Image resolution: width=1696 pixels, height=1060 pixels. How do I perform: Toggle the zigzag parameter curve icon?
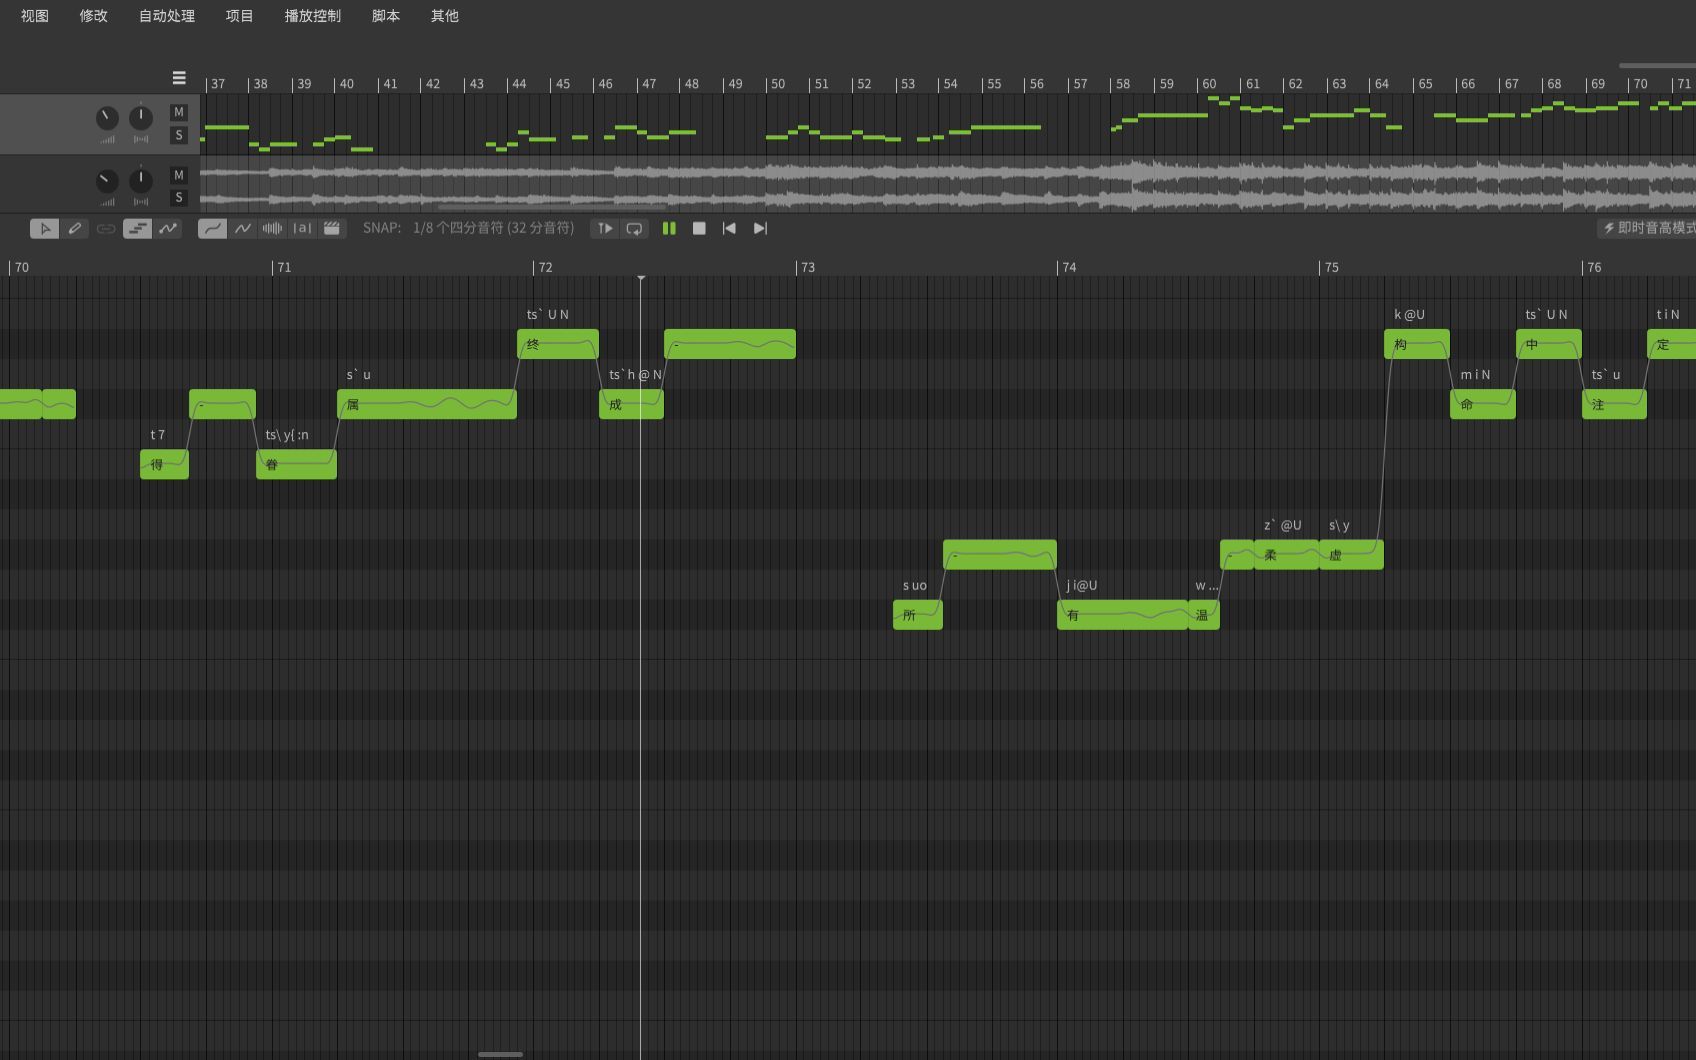243,229
